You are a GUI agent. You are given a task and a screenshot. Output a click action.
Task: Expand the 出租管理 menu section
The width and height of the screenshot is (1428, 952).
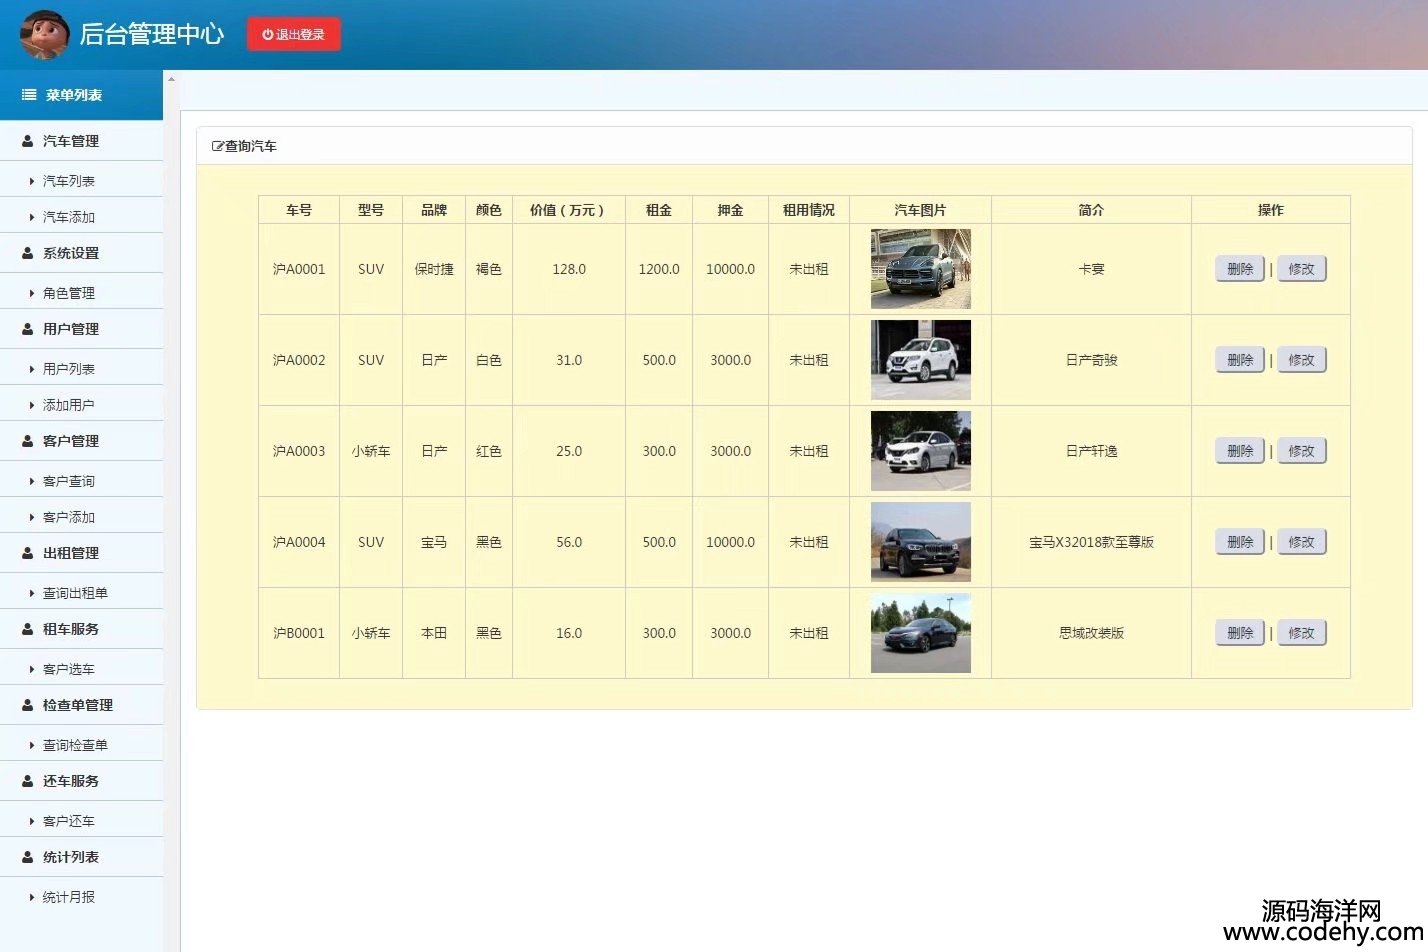pos(81,553)
